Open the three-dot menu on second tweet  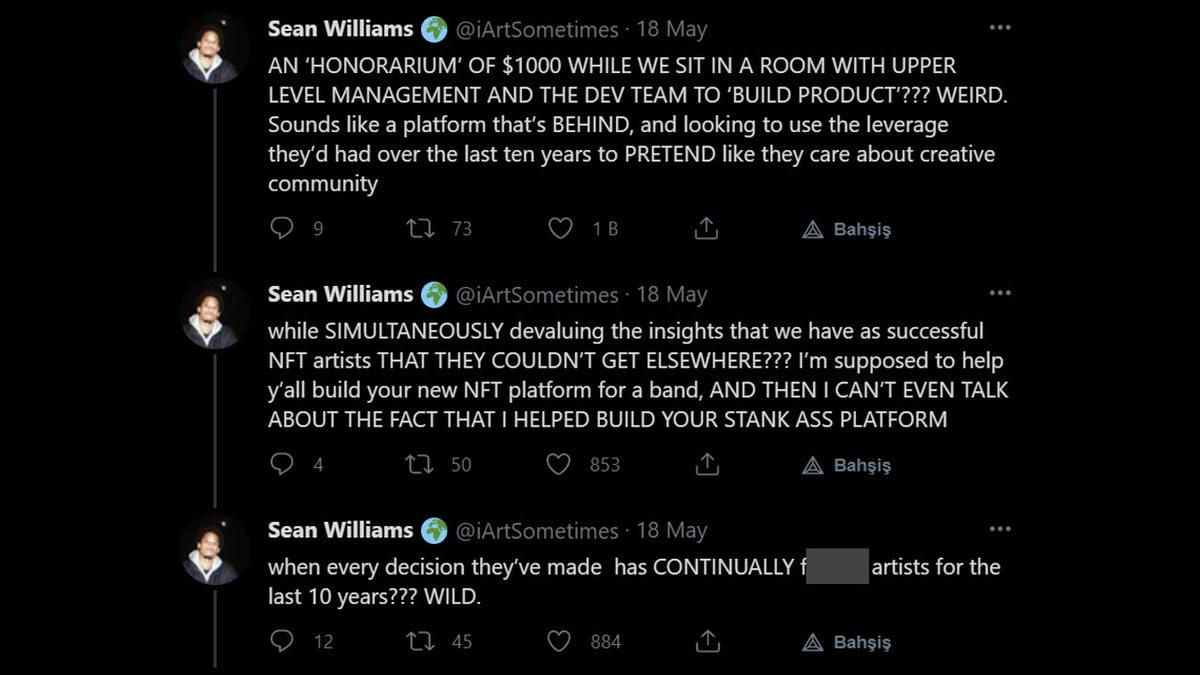point(999,293)
